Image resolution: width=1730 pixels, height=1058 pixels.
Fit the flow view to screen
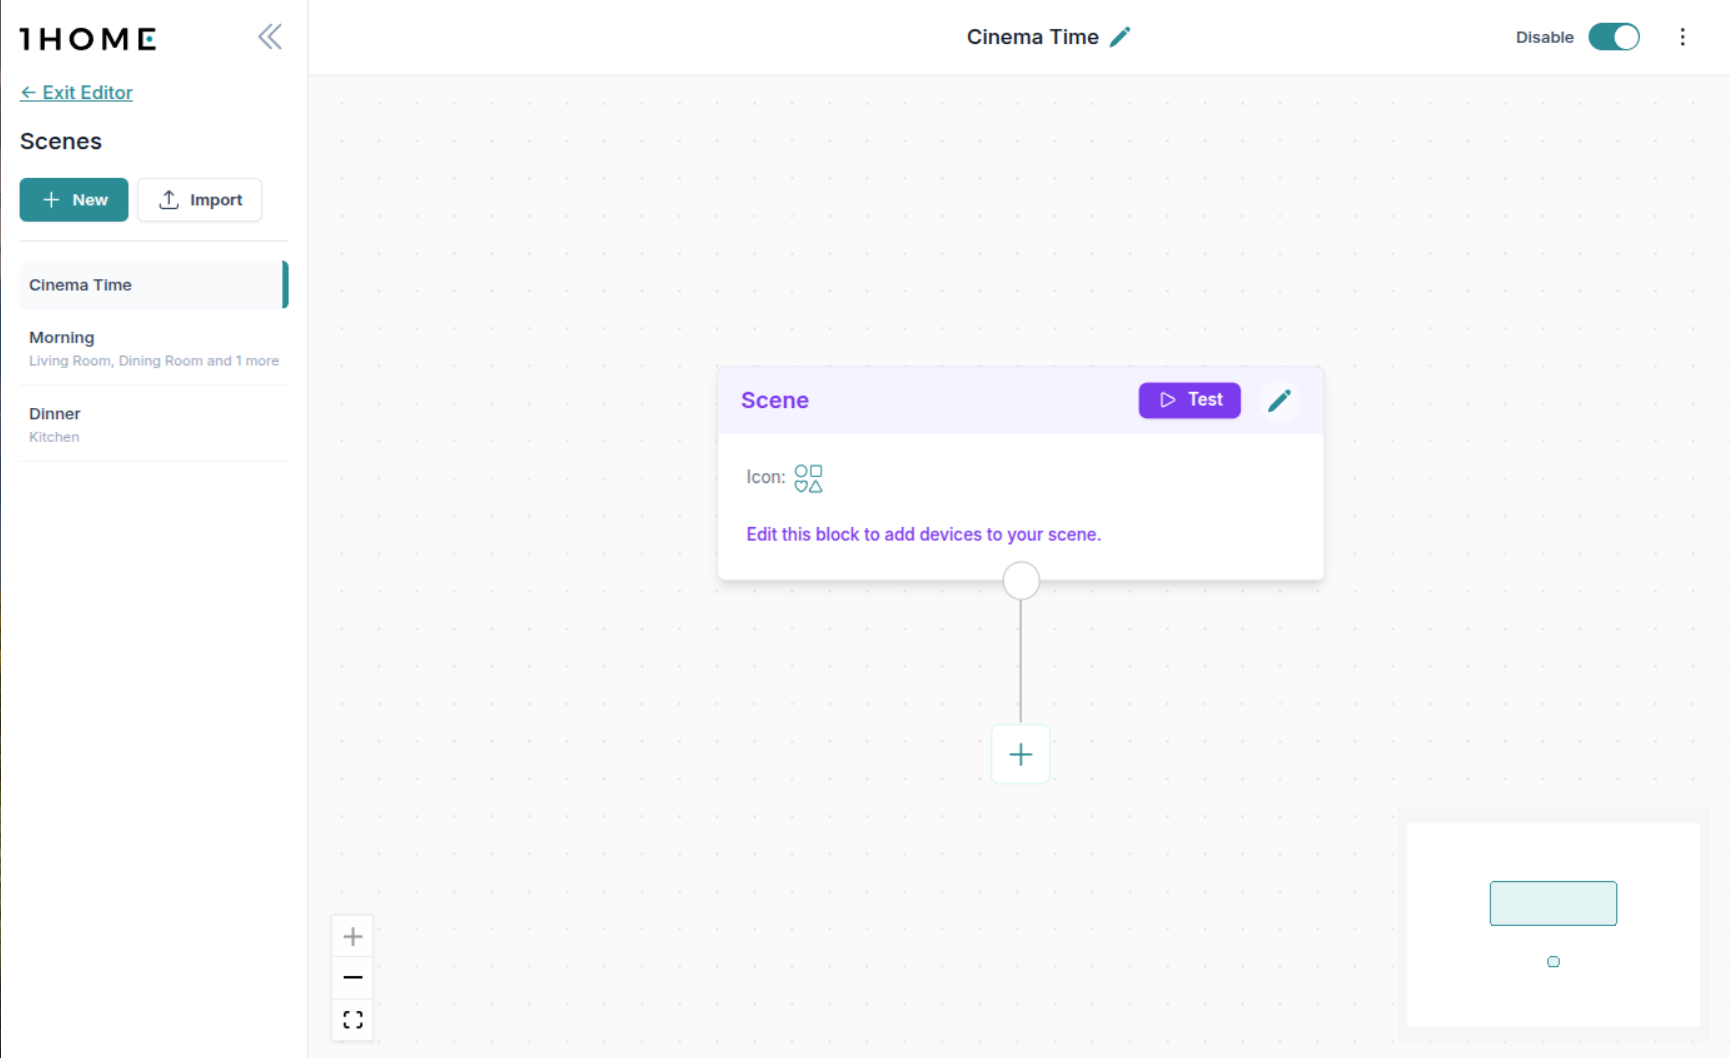point(353,1020)
